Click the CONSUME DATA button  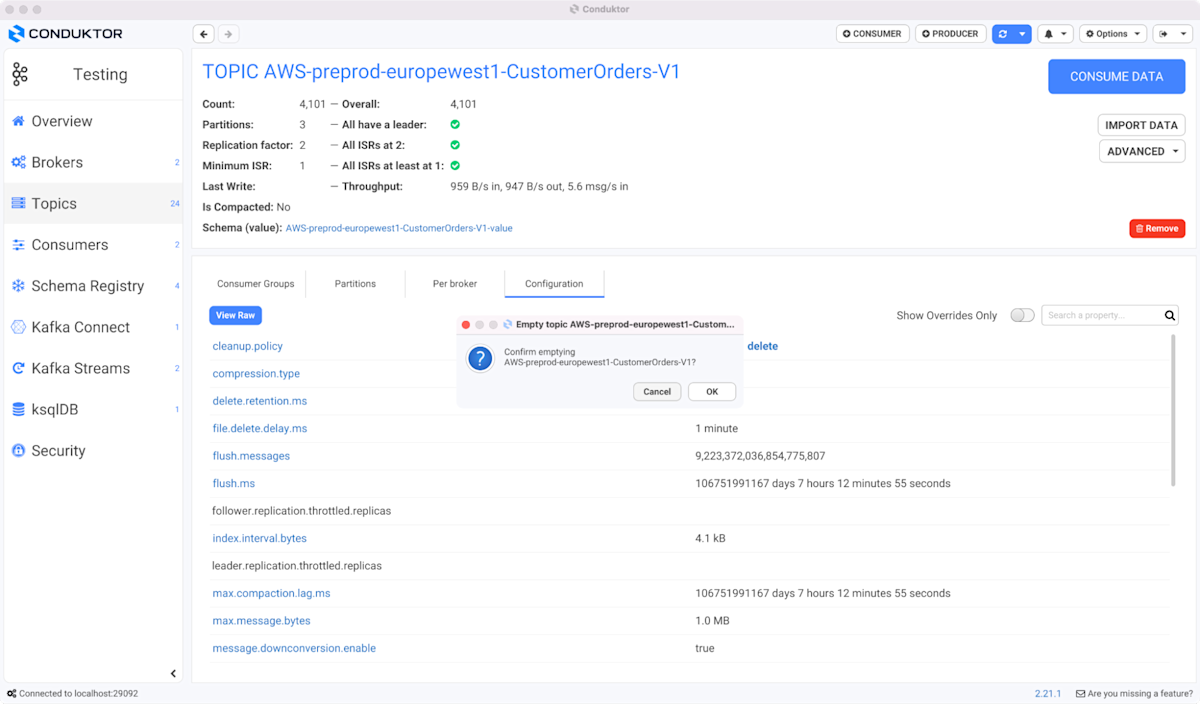1116,77
